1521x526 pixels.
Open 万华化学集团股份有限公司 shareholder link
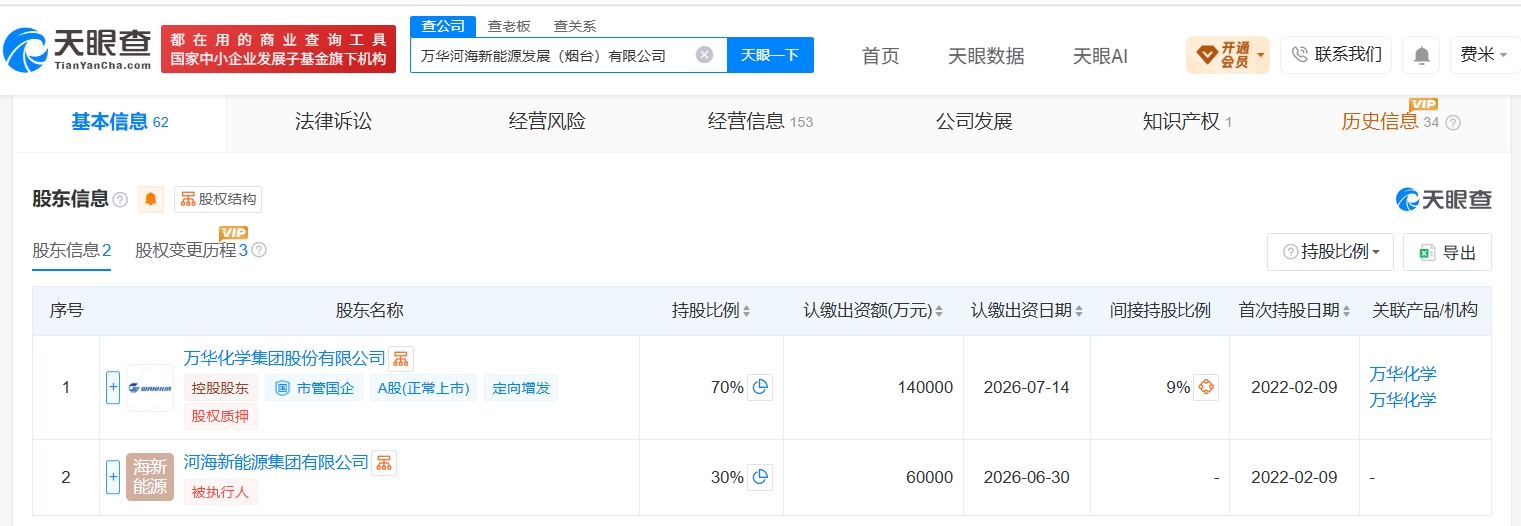285,358
